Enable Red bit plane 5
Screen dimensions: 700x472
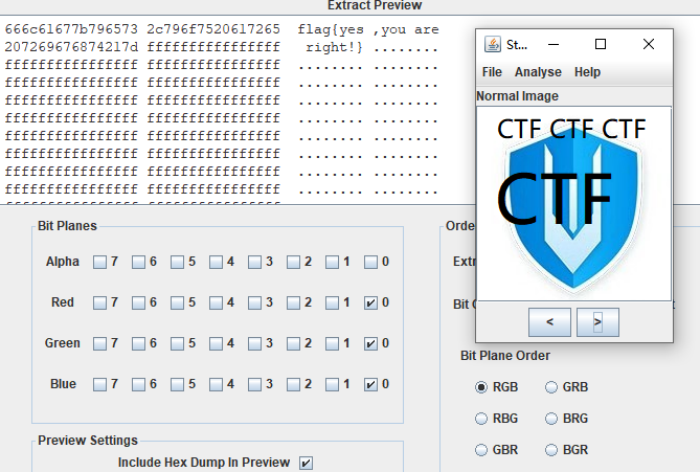(x=177, y=303)
